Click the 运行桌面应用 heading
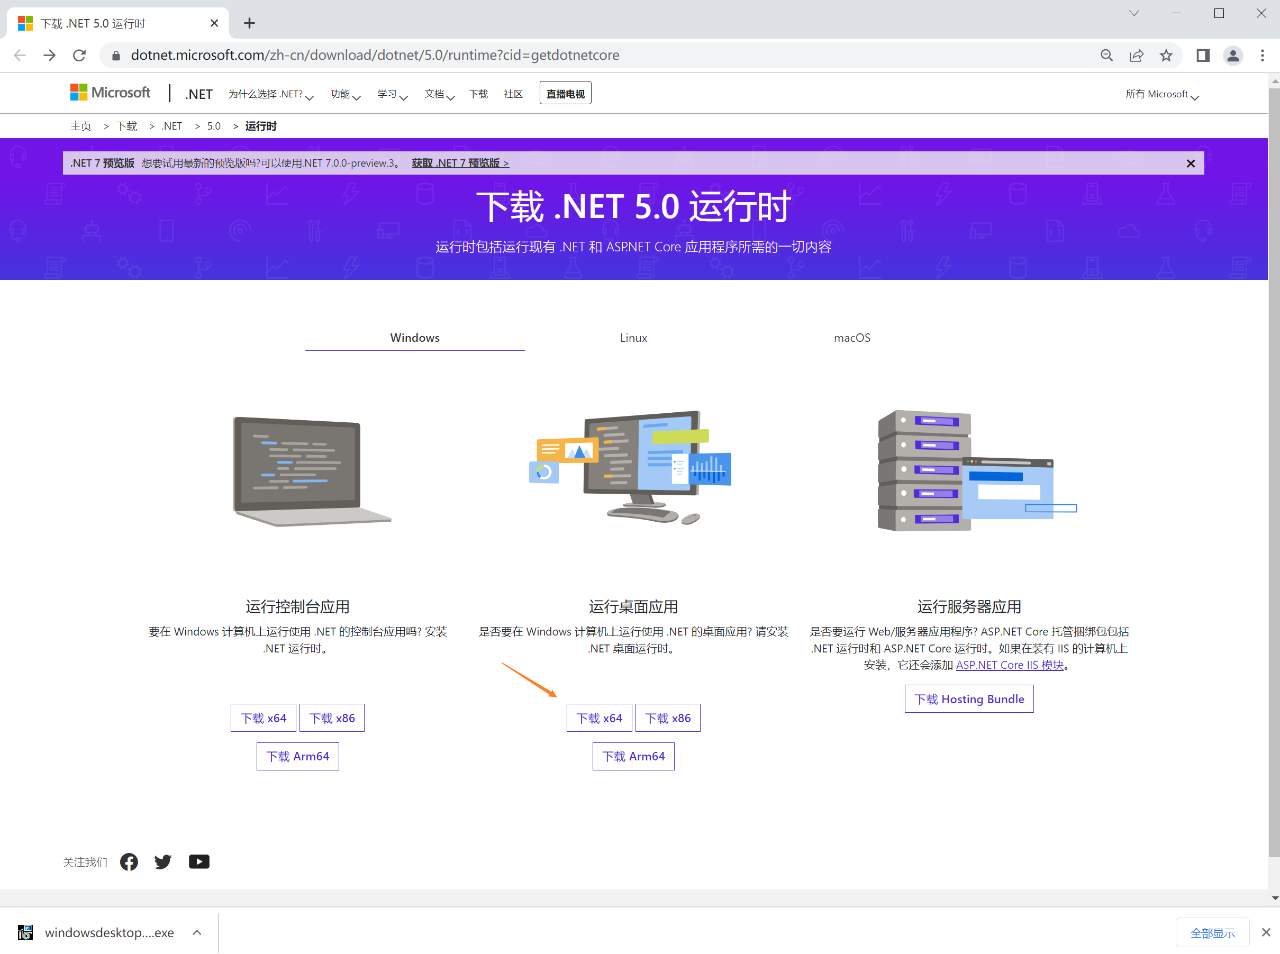The height and width of the screenshot is (954, 1280). point(634,607)
